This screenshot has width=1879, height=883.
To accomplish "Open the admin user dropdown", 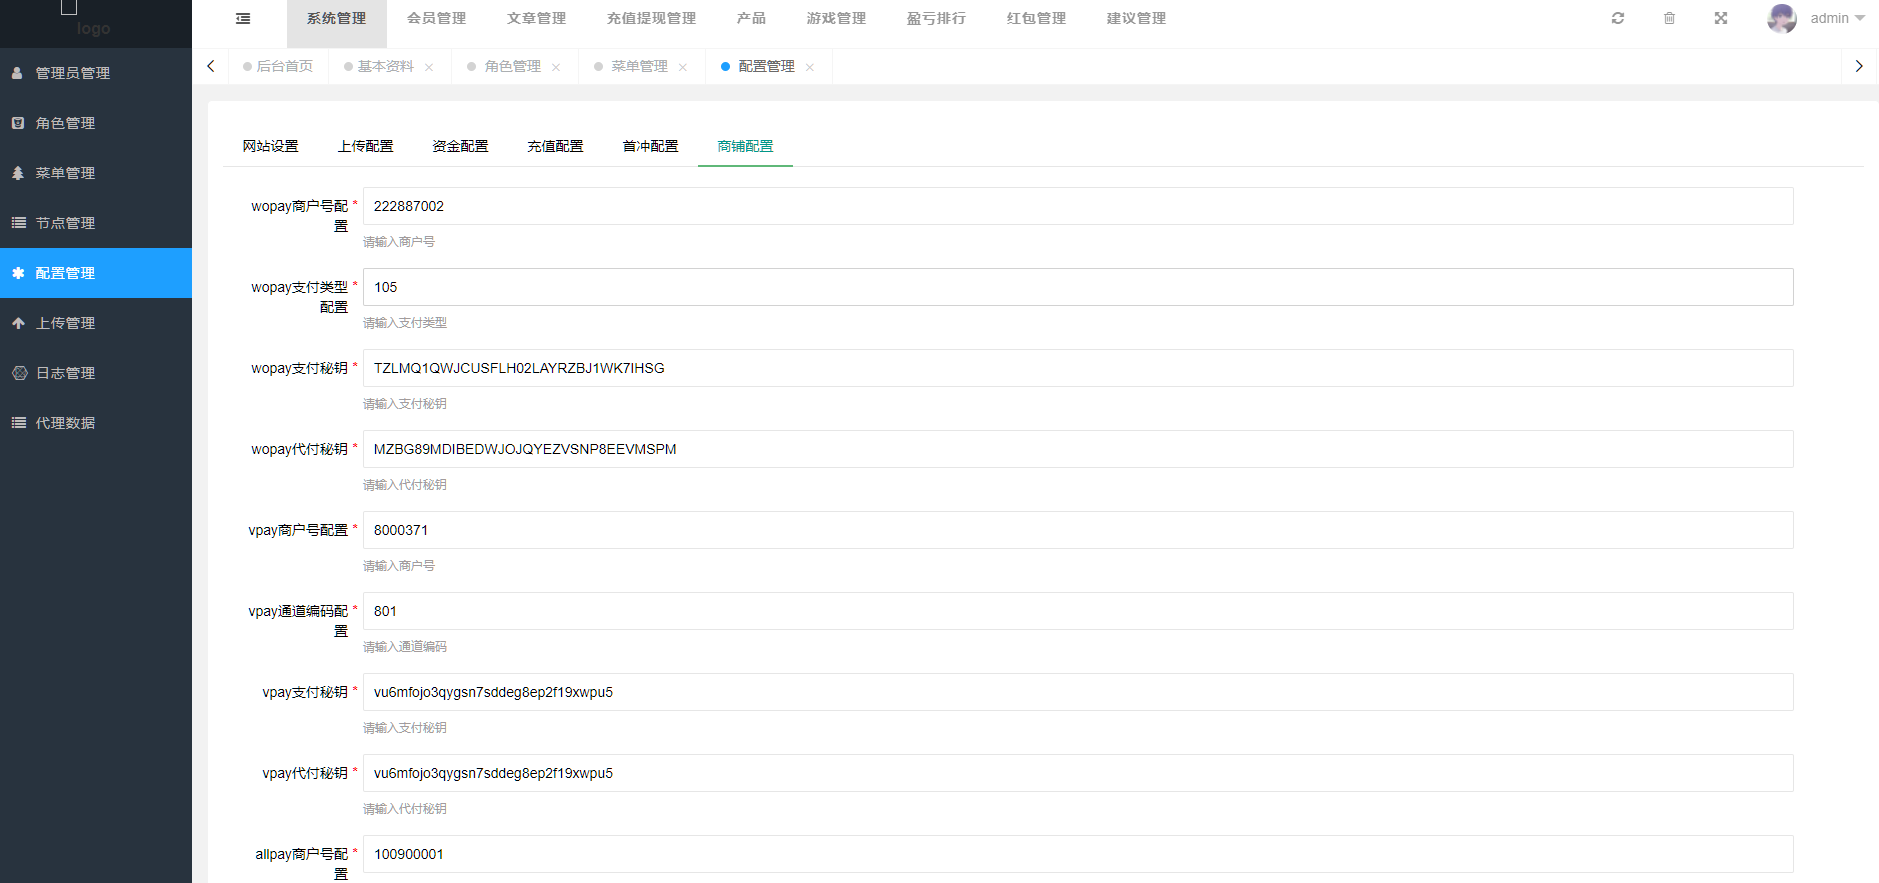I will (1837, 19).
